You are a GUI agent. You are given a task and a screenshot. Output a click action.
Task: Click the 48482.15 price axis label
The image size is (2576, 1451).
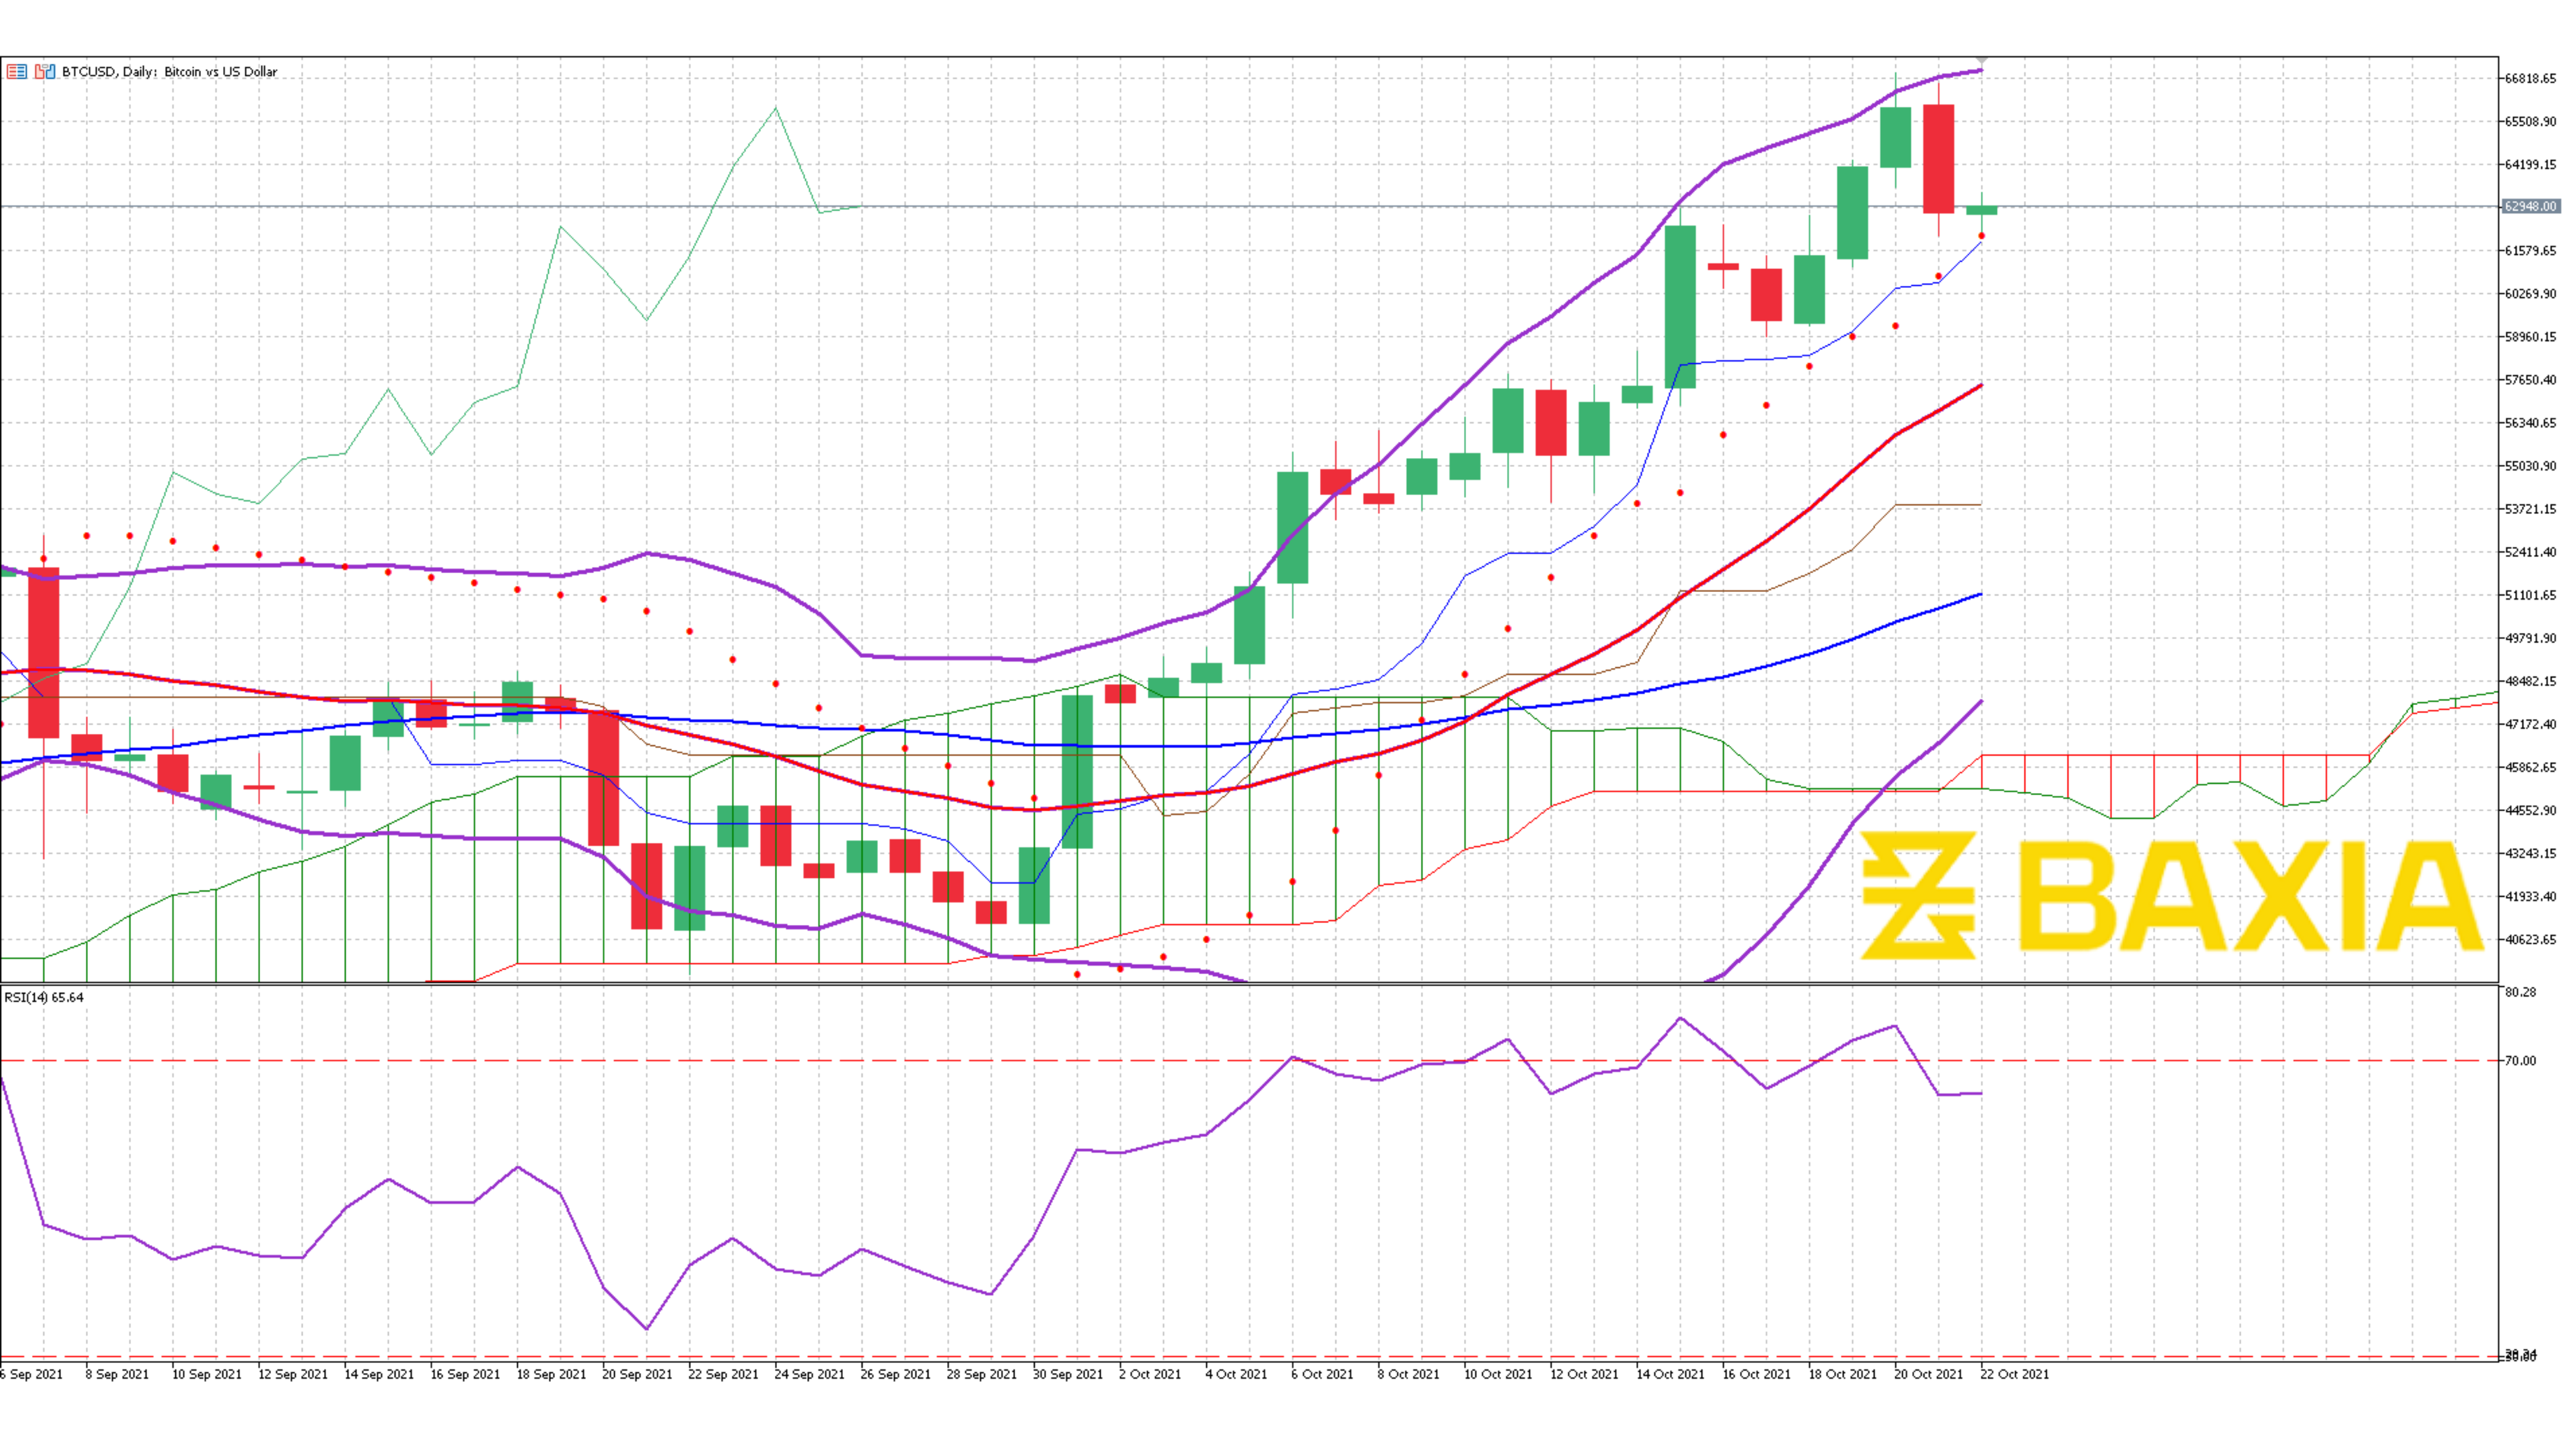coord(2530,680)
